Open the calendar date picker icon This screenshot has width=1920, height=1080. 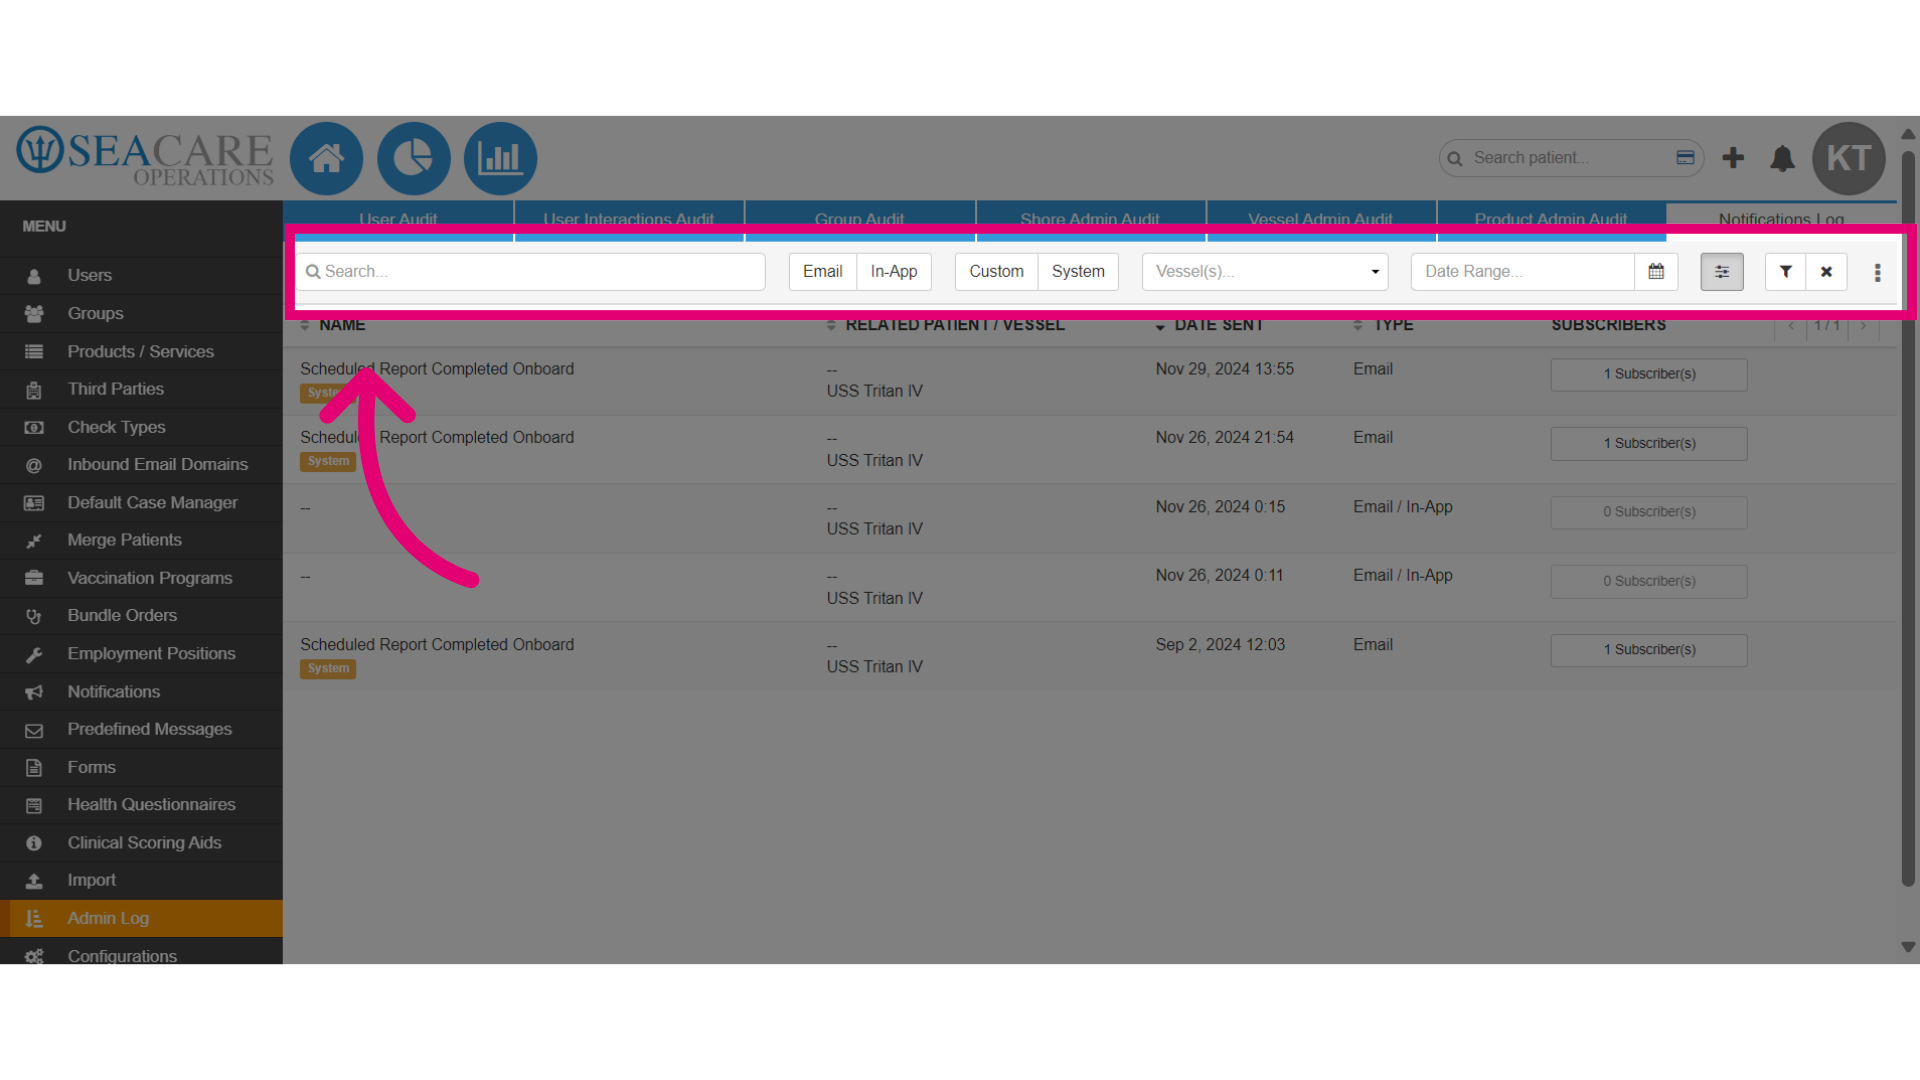[1656, 271]
